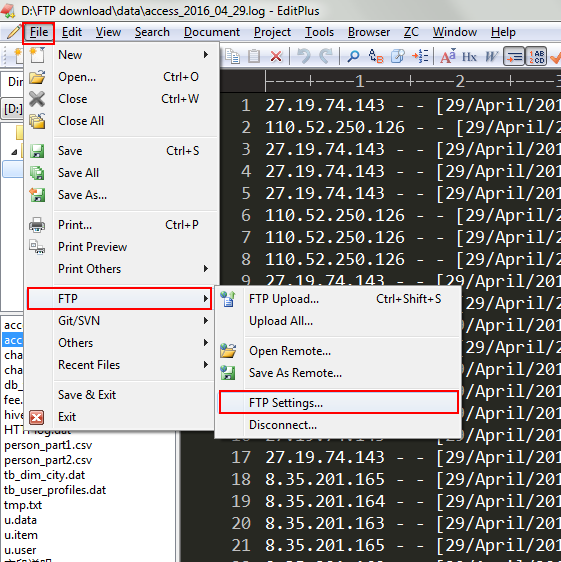Choose Open Remote... from FTP submenu
561x562 pixels.
(338, 351)
